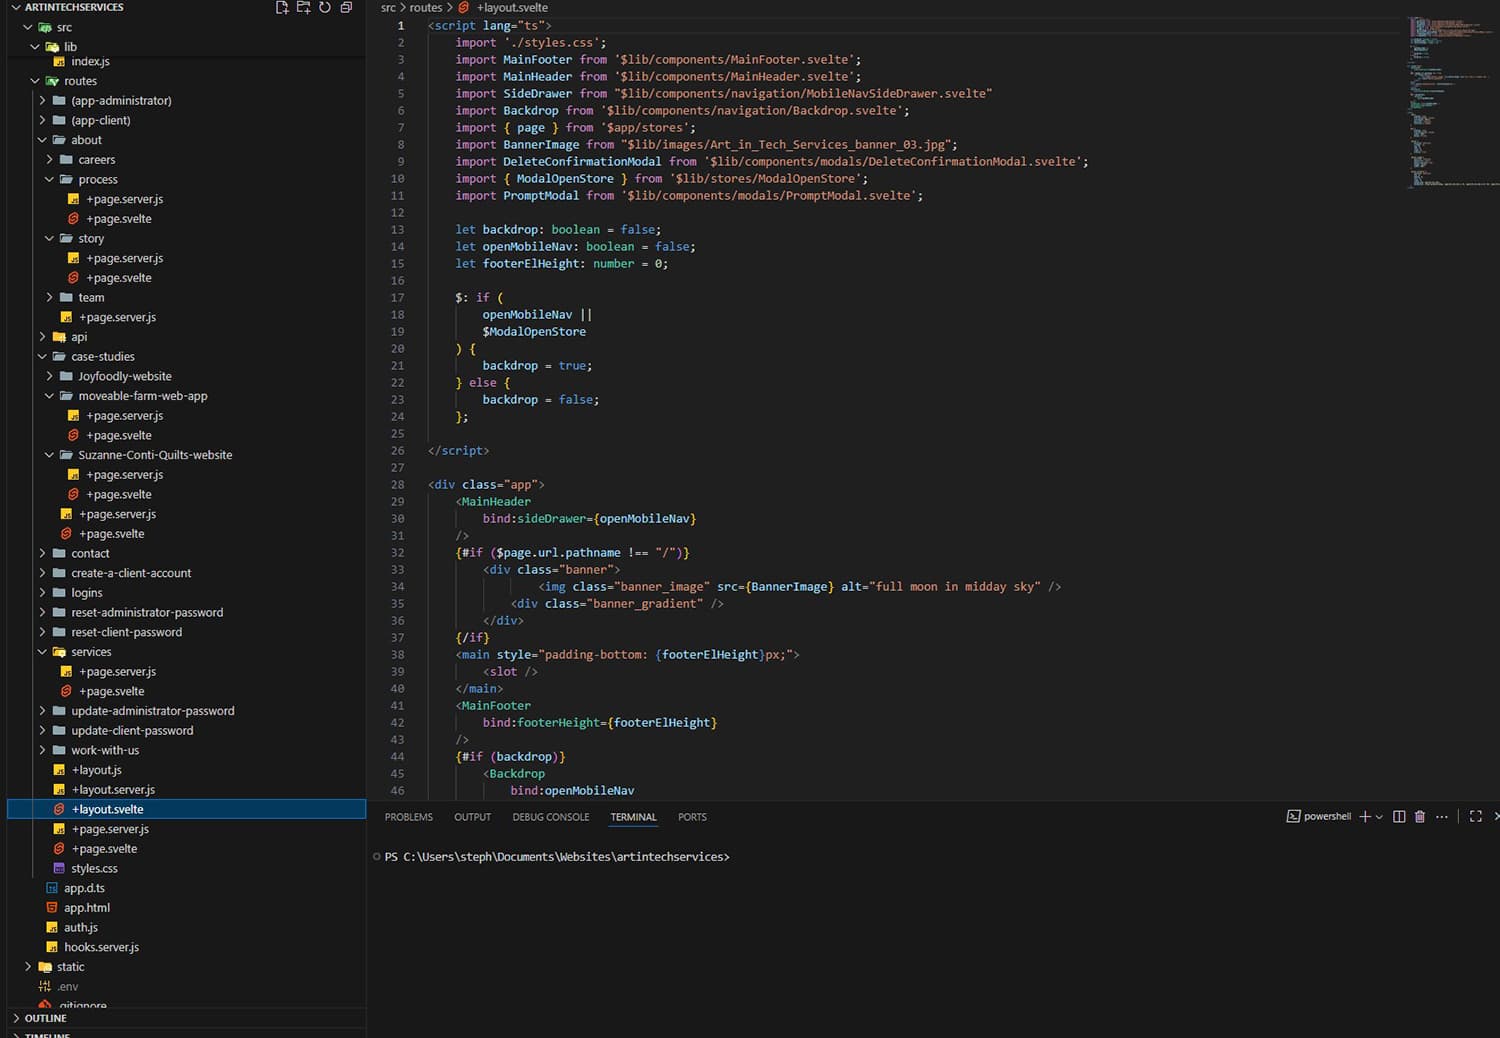The height and width of the screenshot is (1038, 1500).
Task: Create a new folder in the explorer
Action: pos(303,7)
